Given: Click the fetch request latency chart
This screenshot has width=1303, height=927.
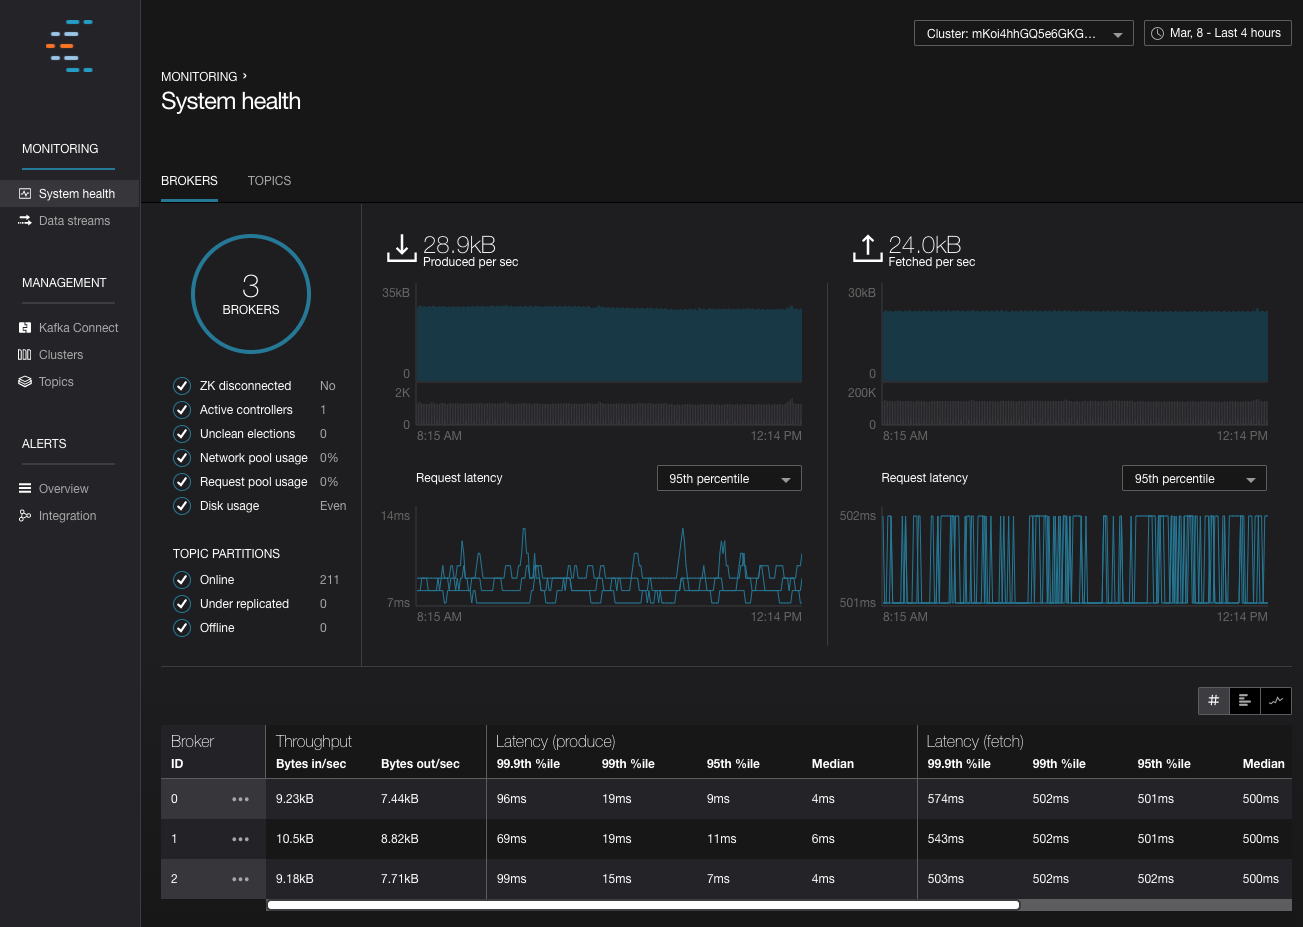Looking at the screenshot, I should (x=1075, y=559).
